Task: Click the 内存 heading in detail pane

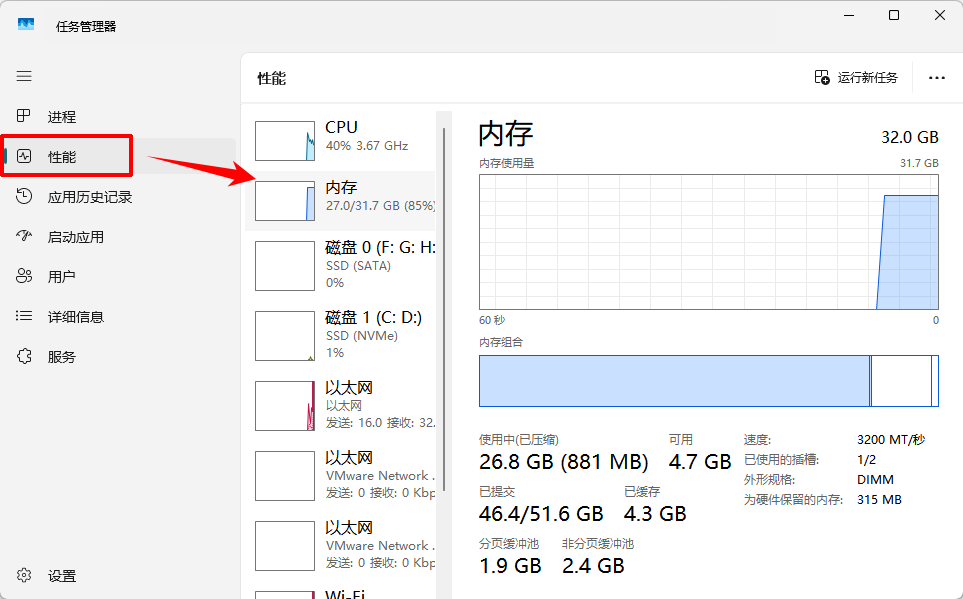Action: [x=505, y=133]
